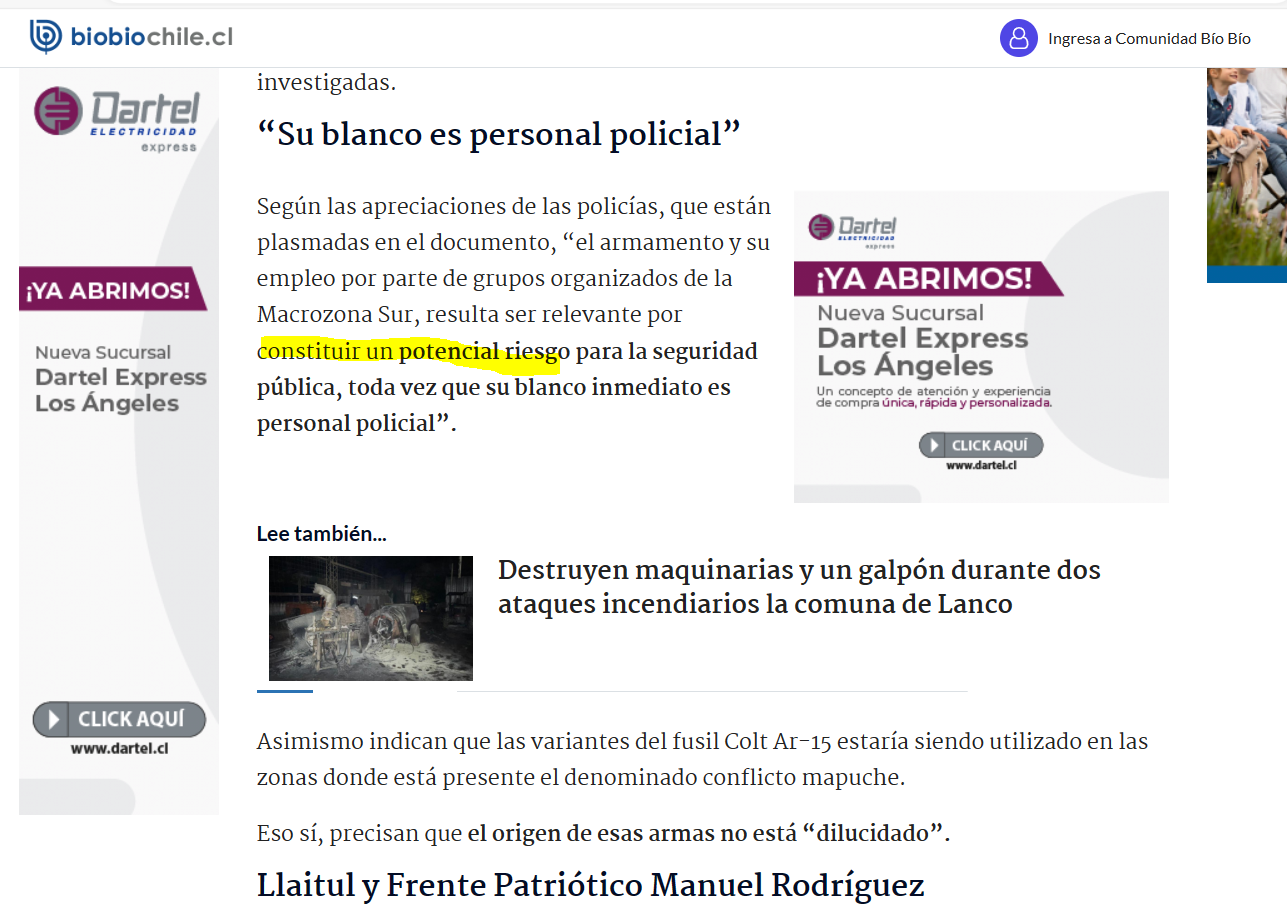This screenshot has width=1287, height=918.
Task: Click highlighted text "constituir un potencial riesgo"
Action: (x=414, y=351)
